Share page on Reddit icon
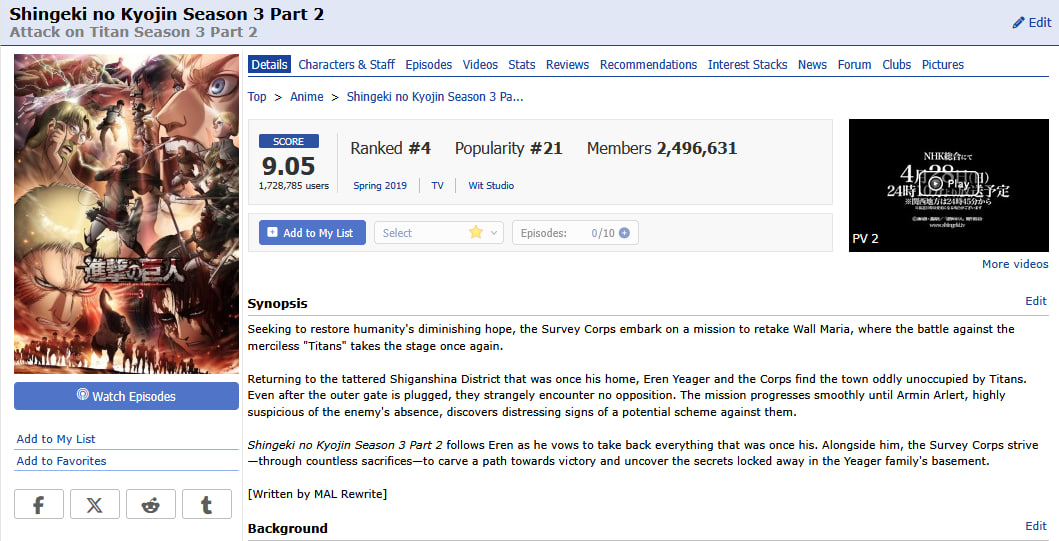This screenshot has width=1059, height=541. pyautogui.click(x=151, y=505)
